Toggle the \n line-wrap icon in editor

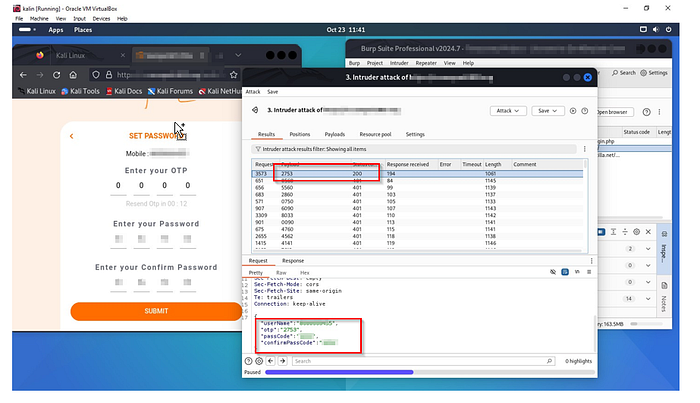577,272
